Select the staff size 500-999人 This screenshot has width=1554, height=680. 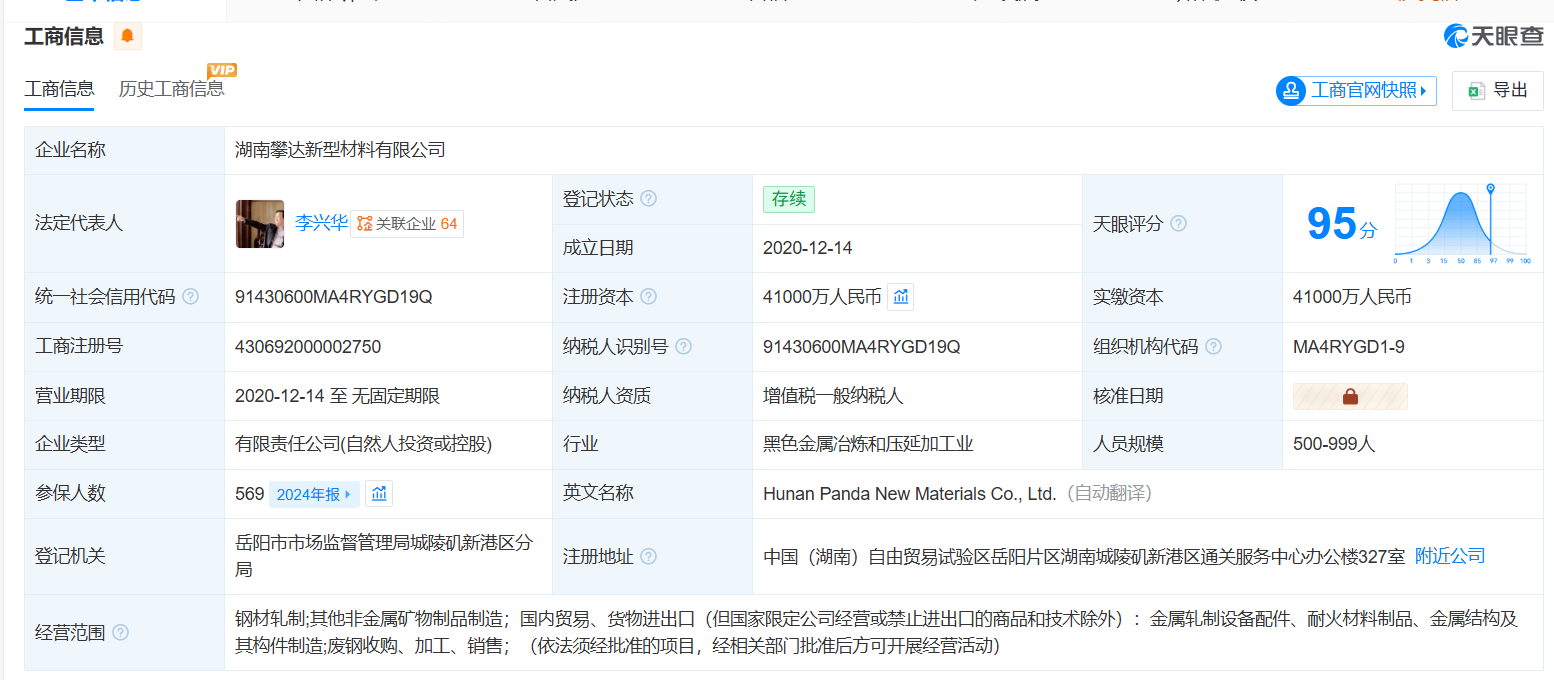point(1334,444)
